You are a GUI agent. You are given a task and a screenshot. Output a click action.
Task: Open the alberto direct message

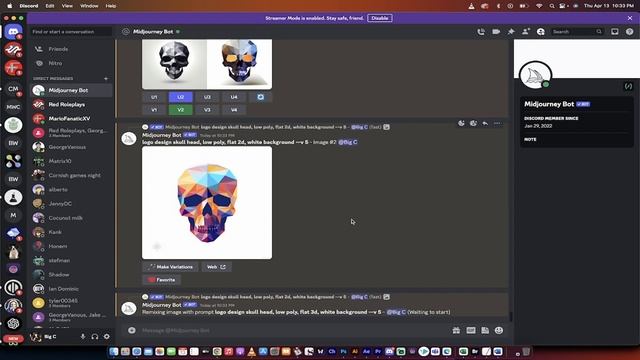coord(71,189)
